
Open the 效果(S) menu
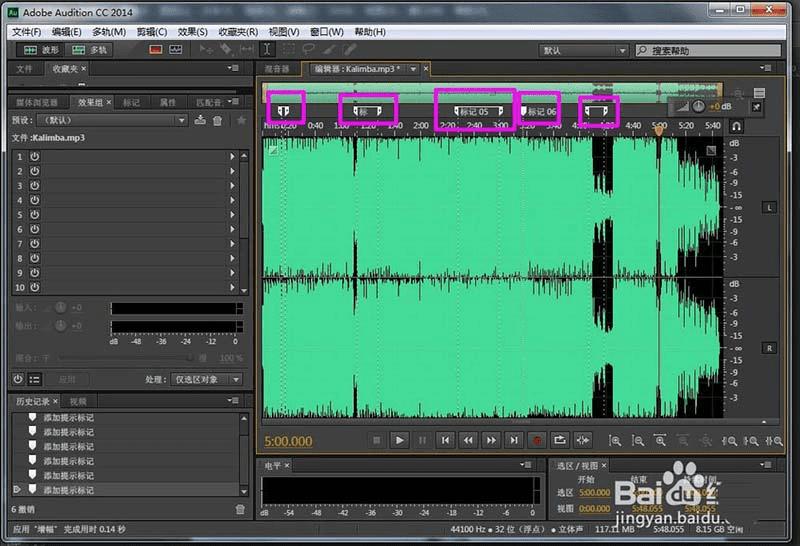click(x=193, y=32)
